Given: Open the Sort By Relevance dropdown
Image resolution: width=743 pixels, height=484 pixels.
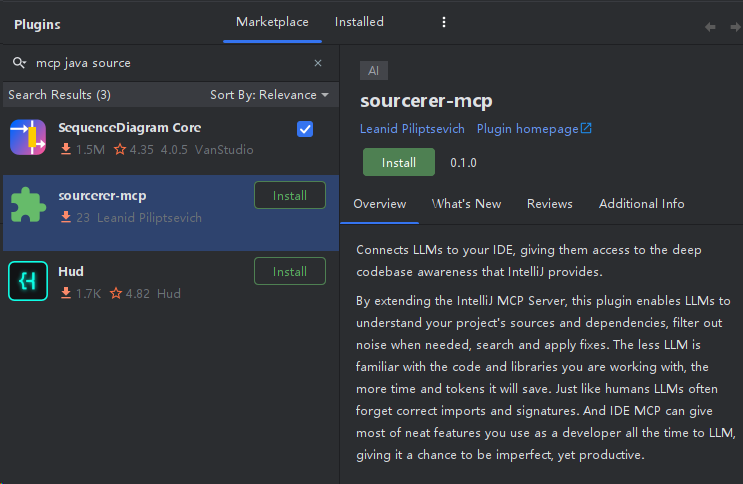Looking at the screenshot, I should coord(269,95).
